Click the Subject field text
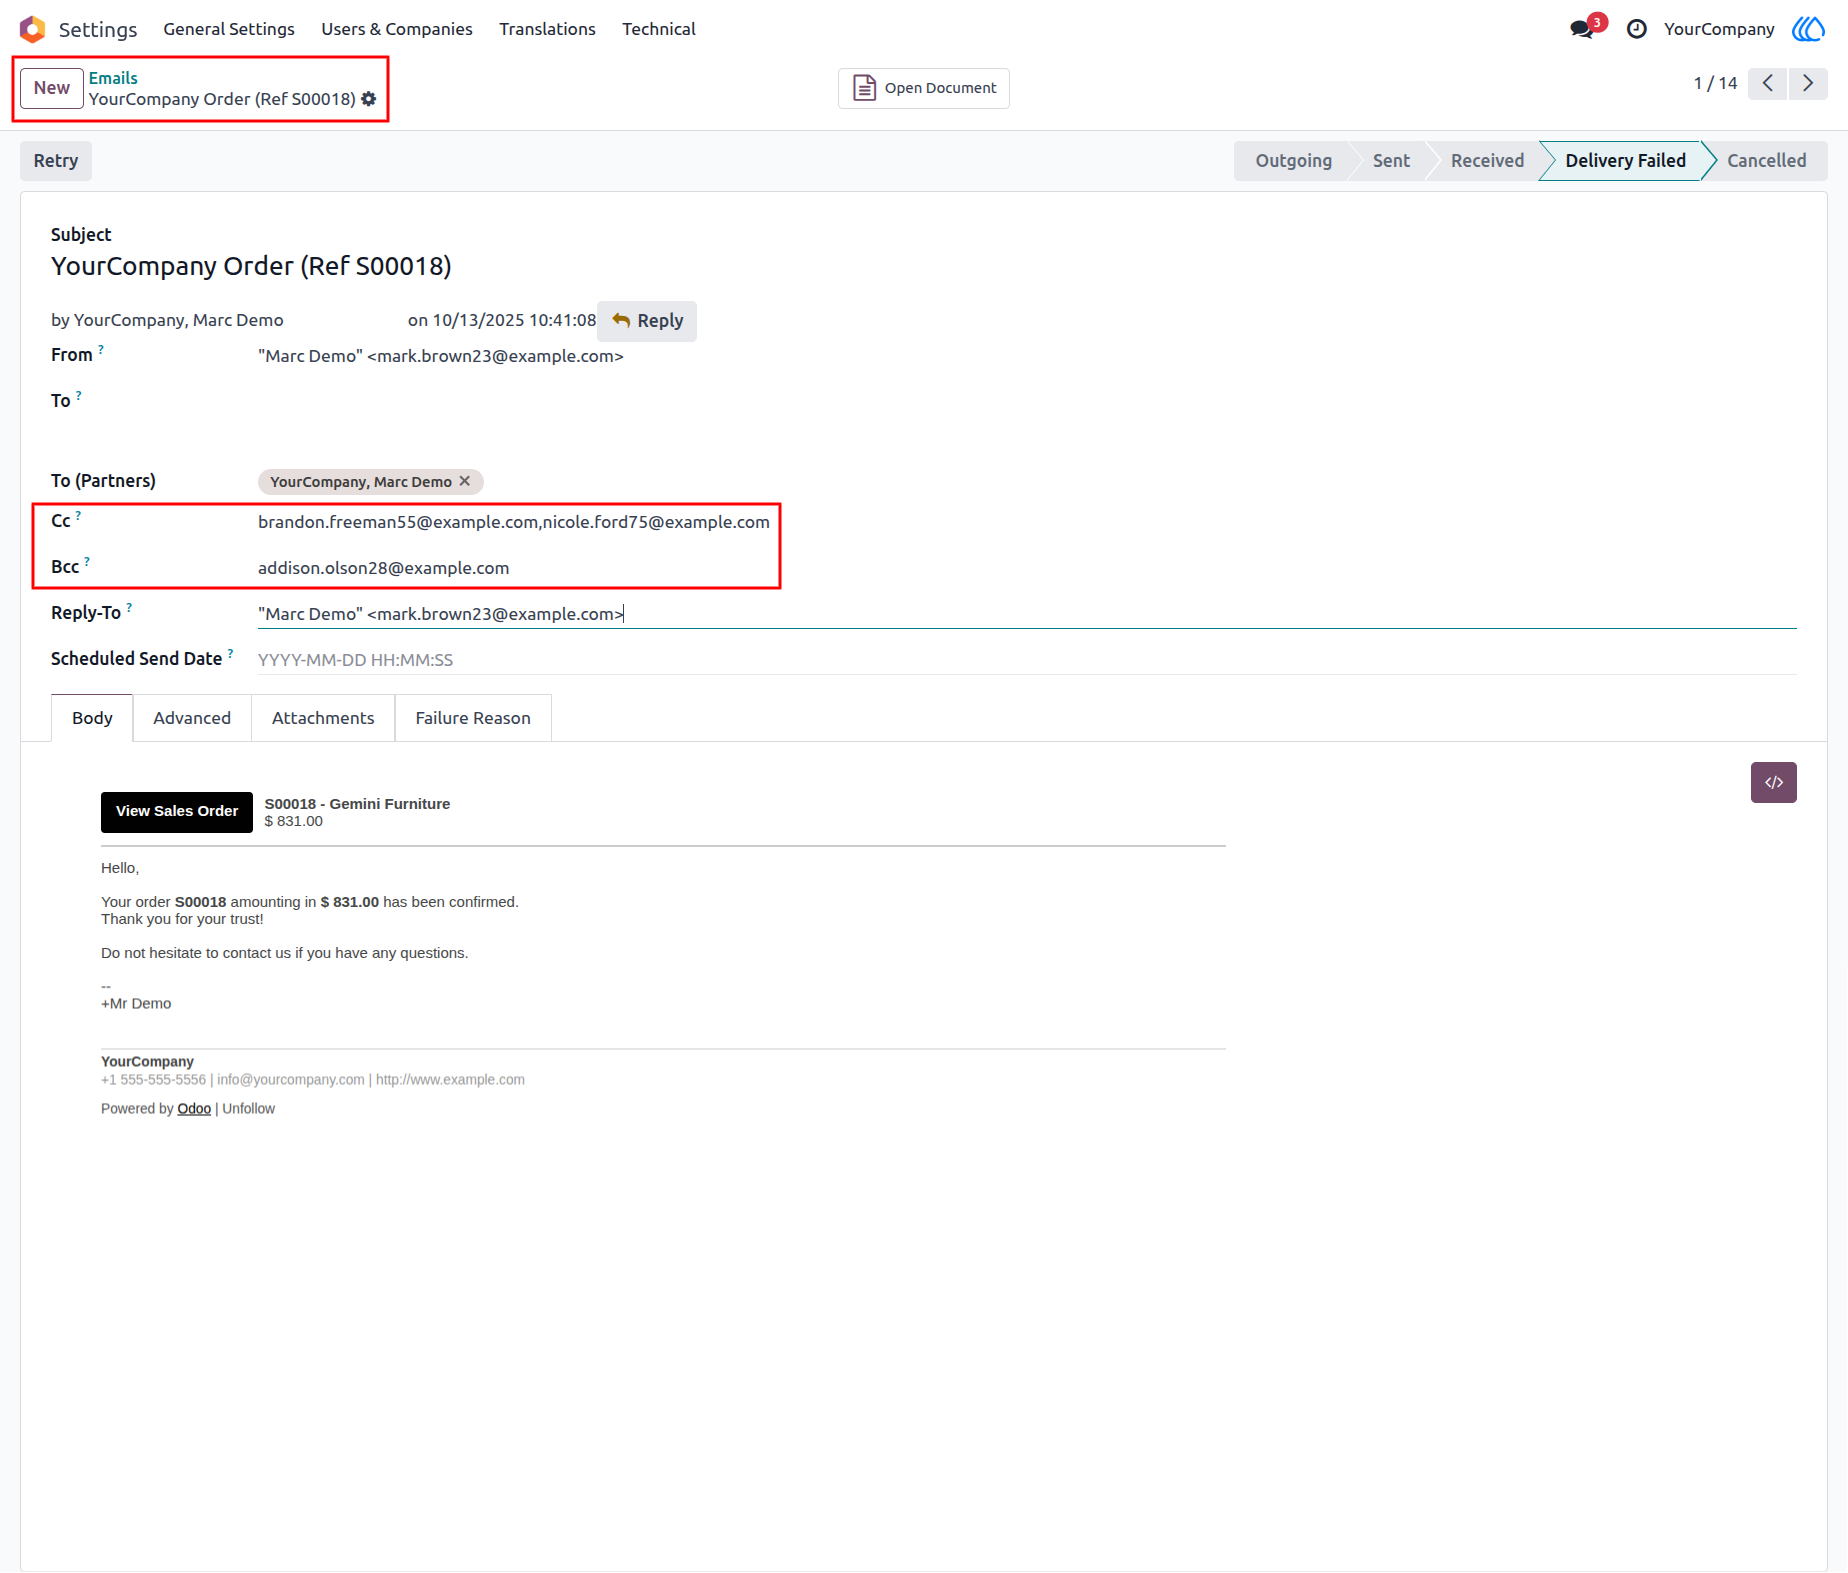This screenshot has width=1848, height=1573. [251, 266]
